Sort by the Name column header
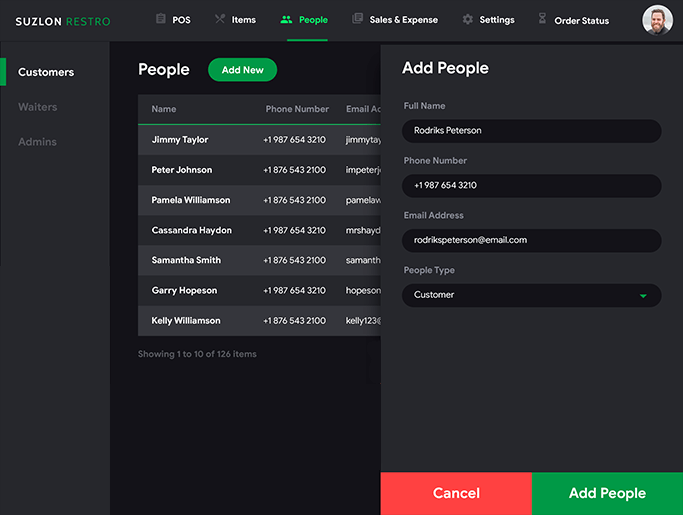683x515 pixels. point(164,109)
